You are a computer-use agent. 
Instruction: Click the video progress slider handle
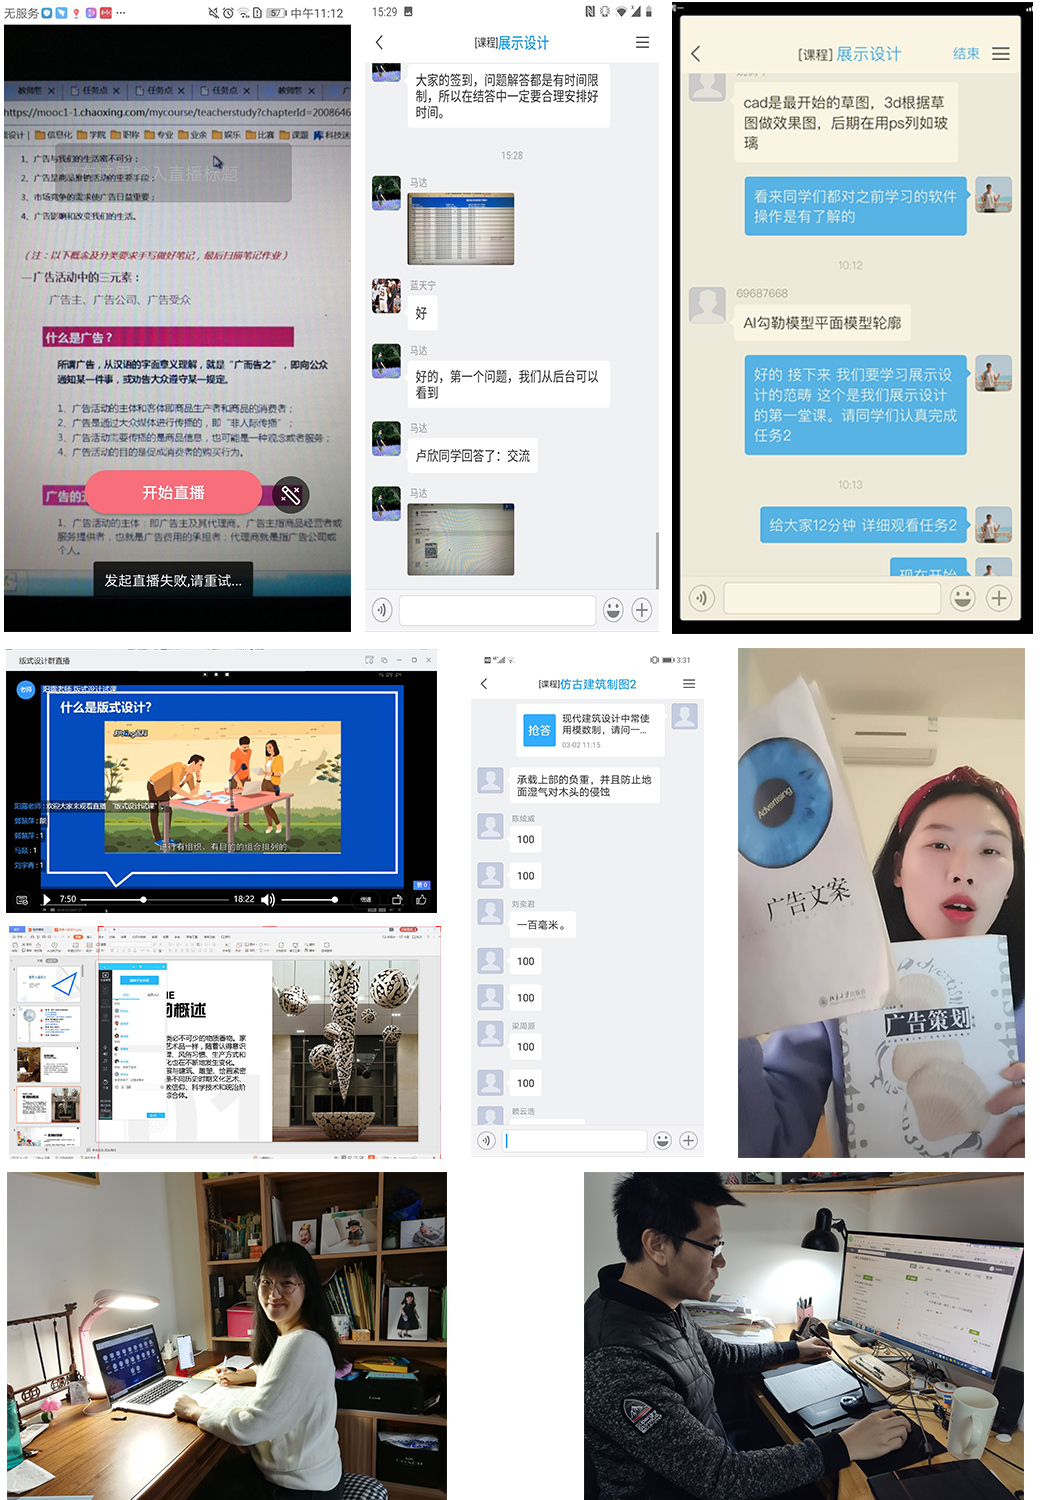coord(143,899)
